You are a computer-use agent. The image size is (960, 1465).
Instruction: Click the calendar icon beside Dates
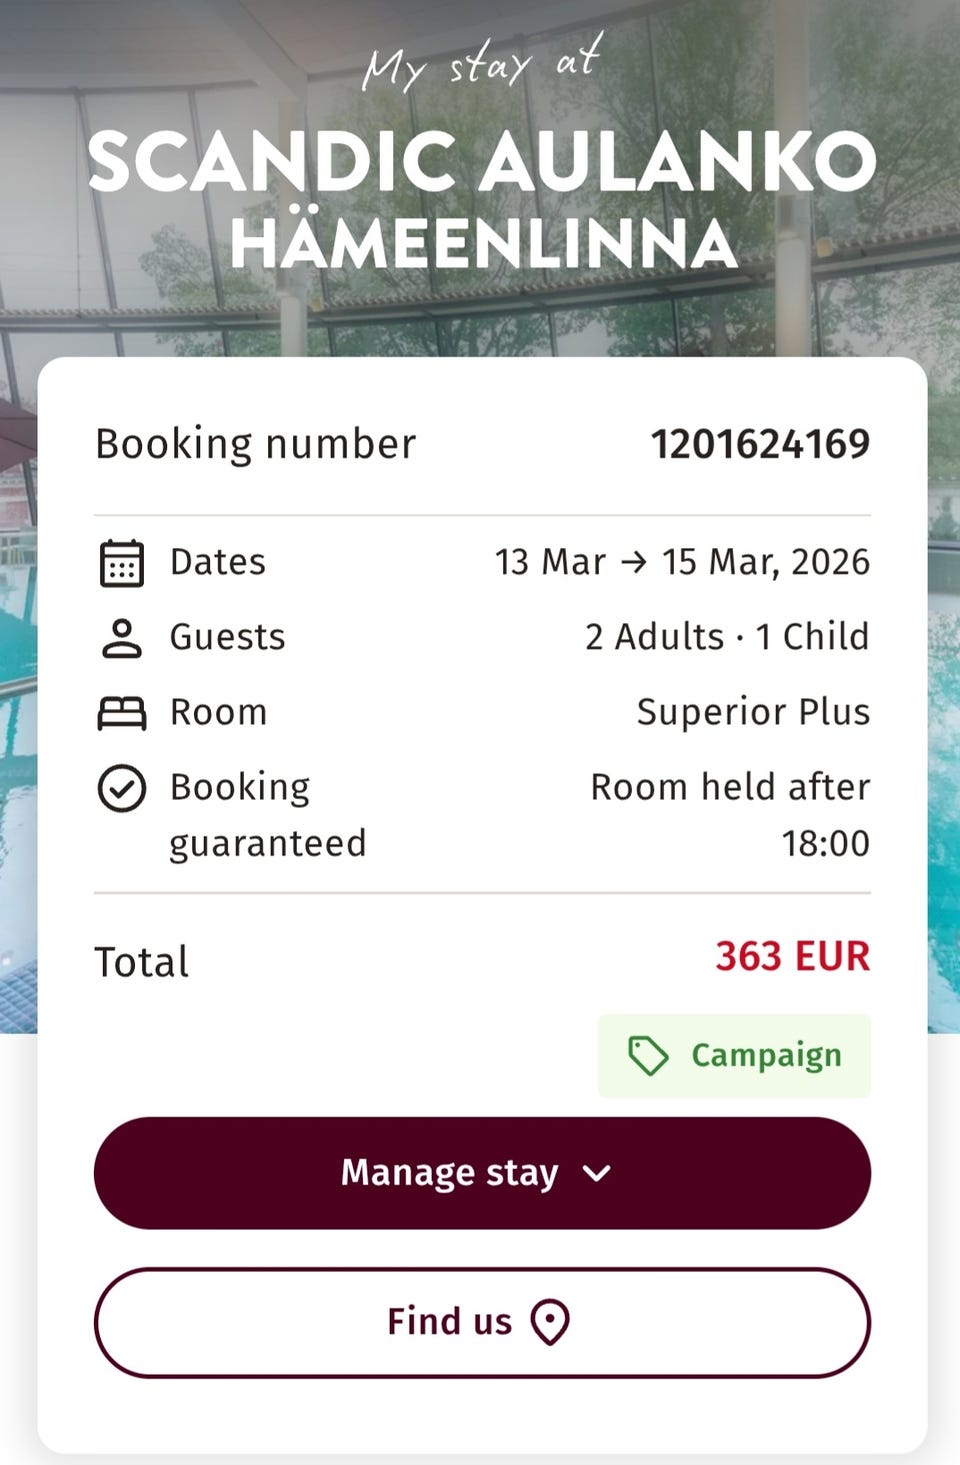click(x=122, y=562)
